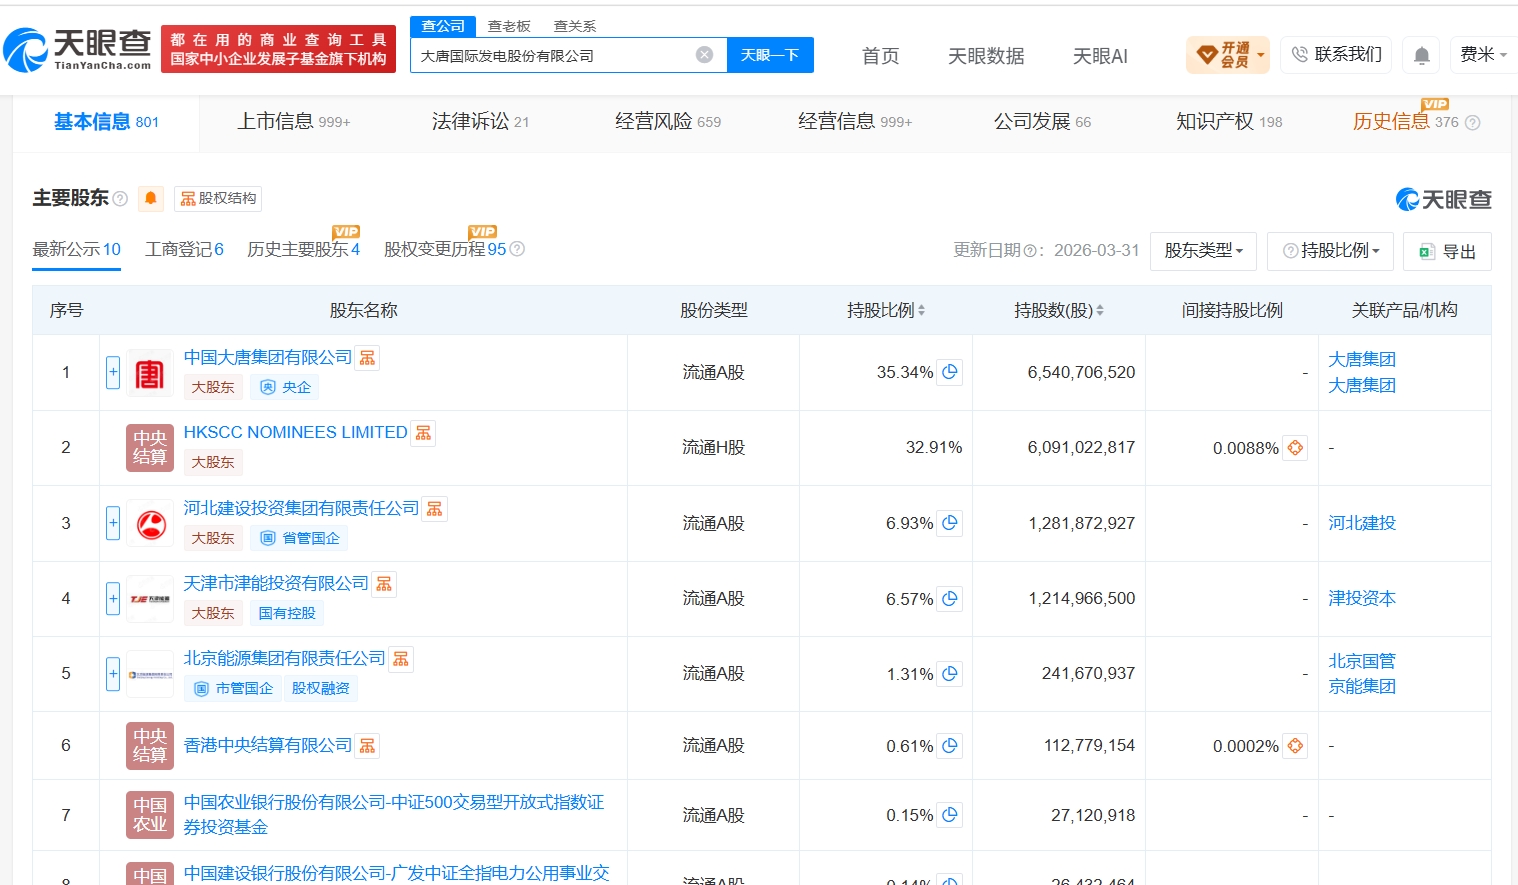Click 联系我们 button
Viewport: 1518px width, 885px height.
point(1336,55)
